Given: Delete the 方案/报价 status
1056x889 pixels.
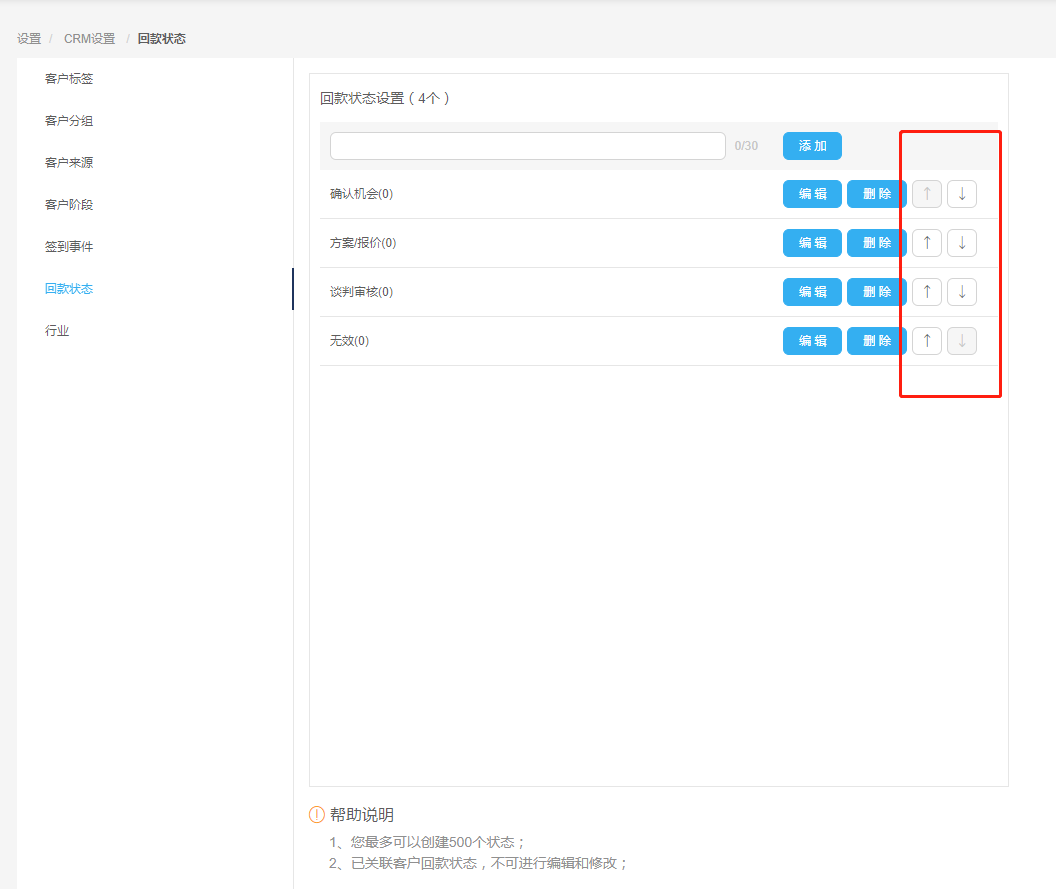Looking at the screenshot, I should pos(876,243).
